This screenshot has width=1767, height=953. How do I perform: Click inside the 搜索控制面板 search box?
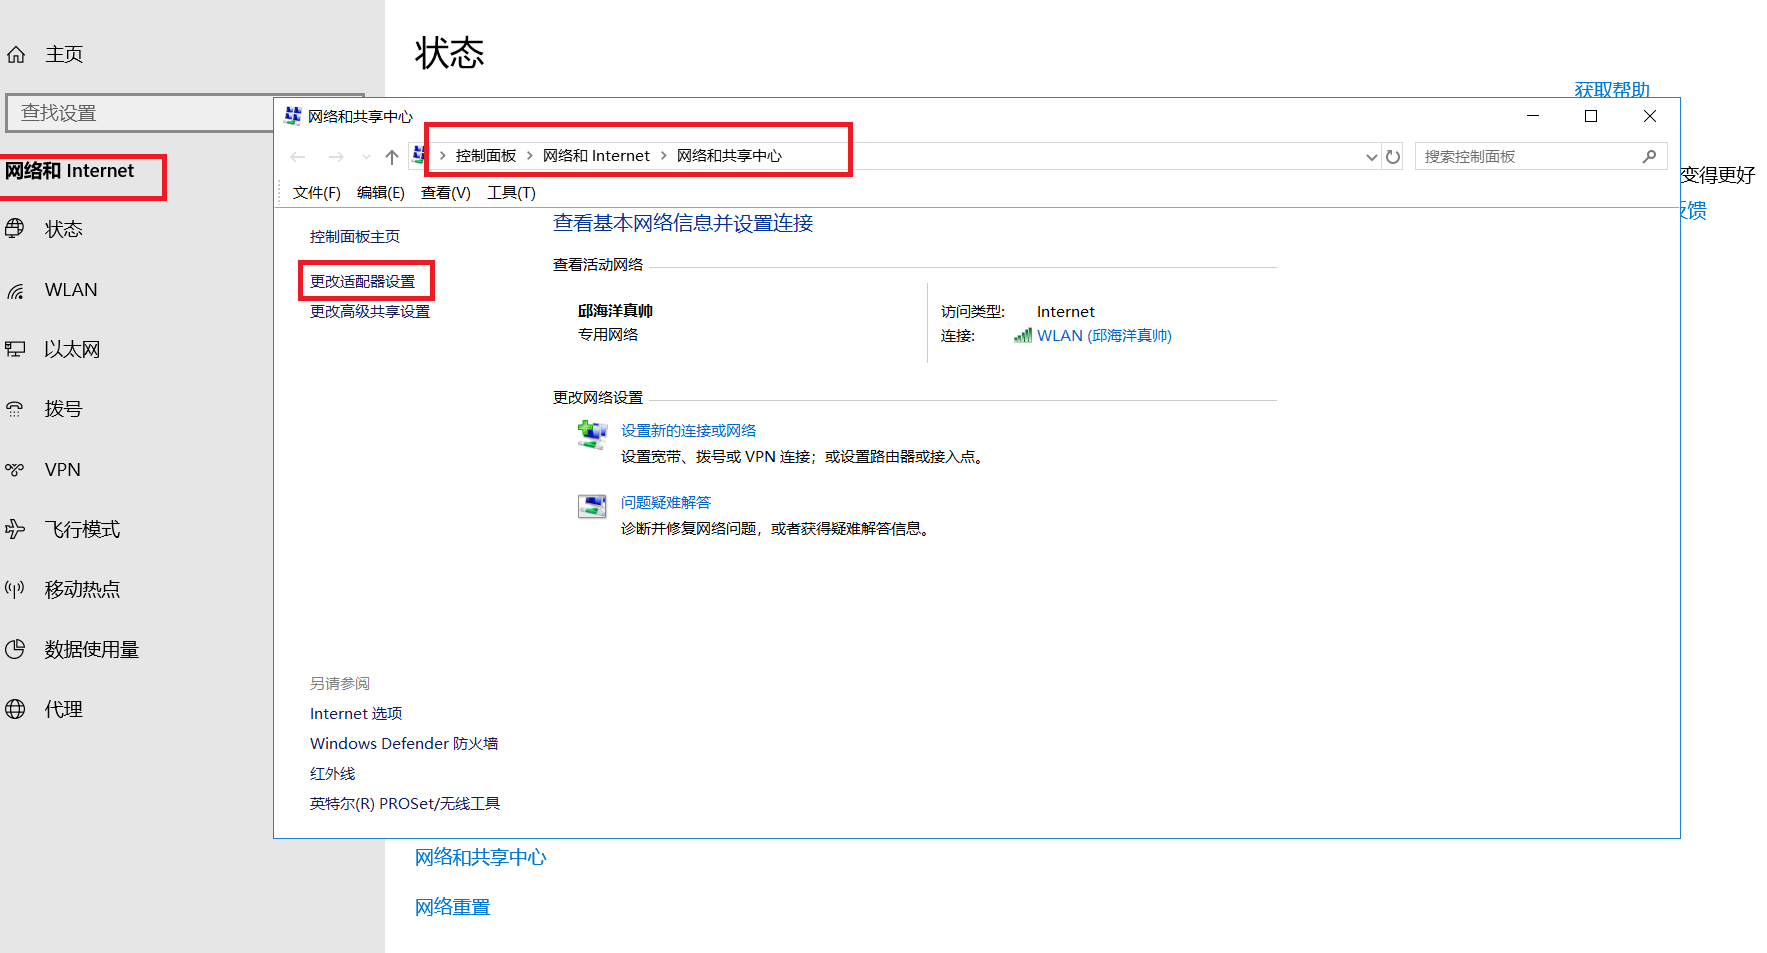[x=1520, y=156]
